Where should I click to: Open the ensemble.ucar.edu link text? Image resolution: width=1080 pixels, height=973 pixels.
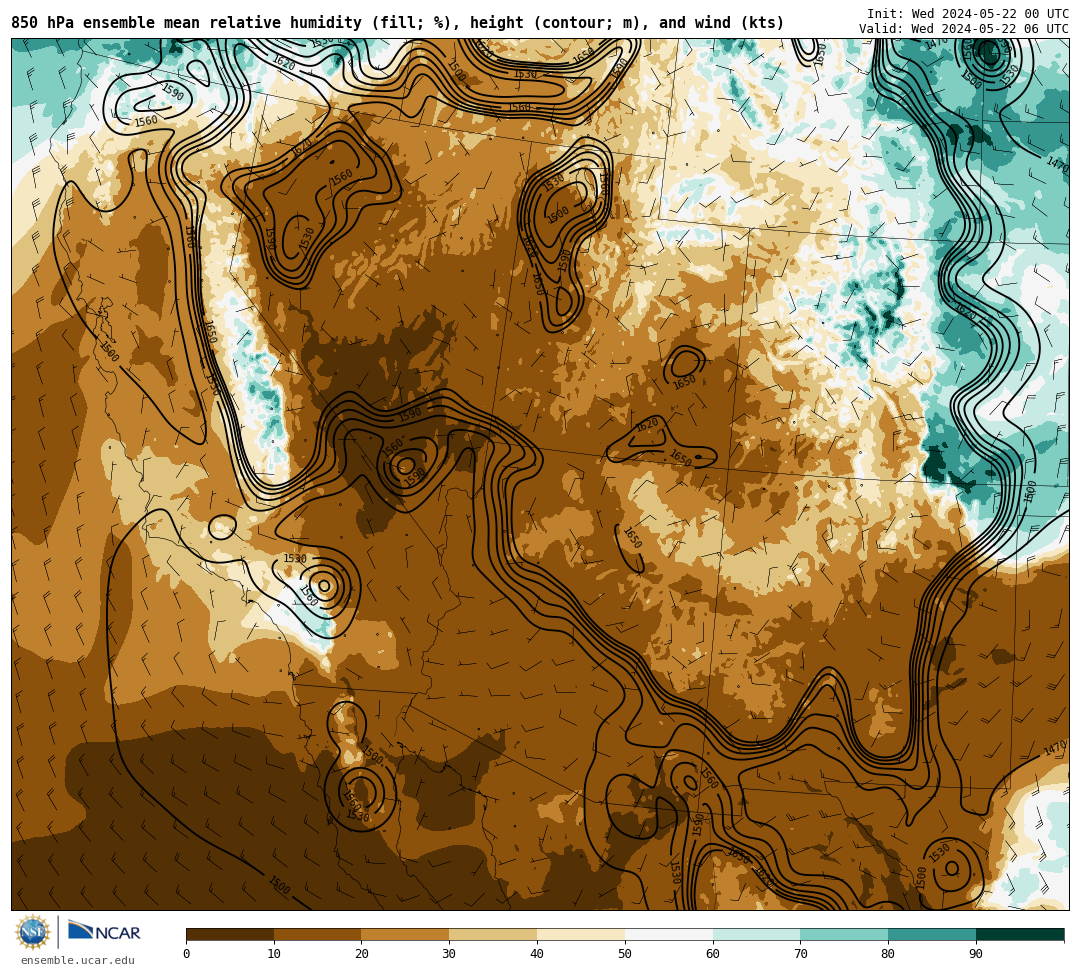(78, 960)
